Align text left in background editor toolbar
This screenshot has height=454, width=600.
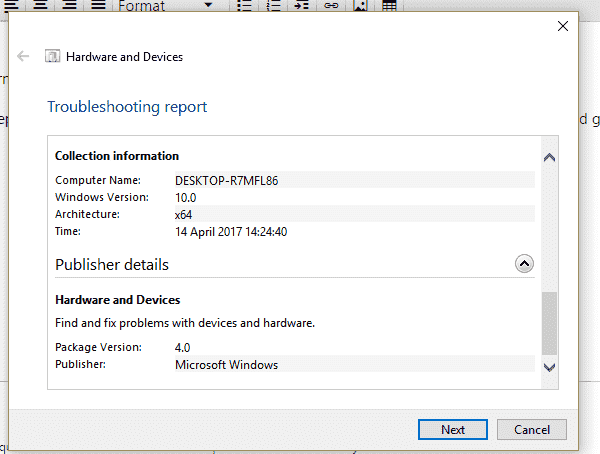(11, 5)
